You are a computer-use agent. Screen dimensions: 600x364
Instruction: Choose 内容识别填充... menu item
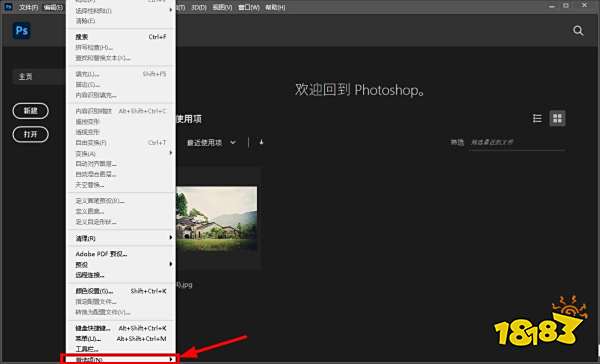tap(121, 95)
